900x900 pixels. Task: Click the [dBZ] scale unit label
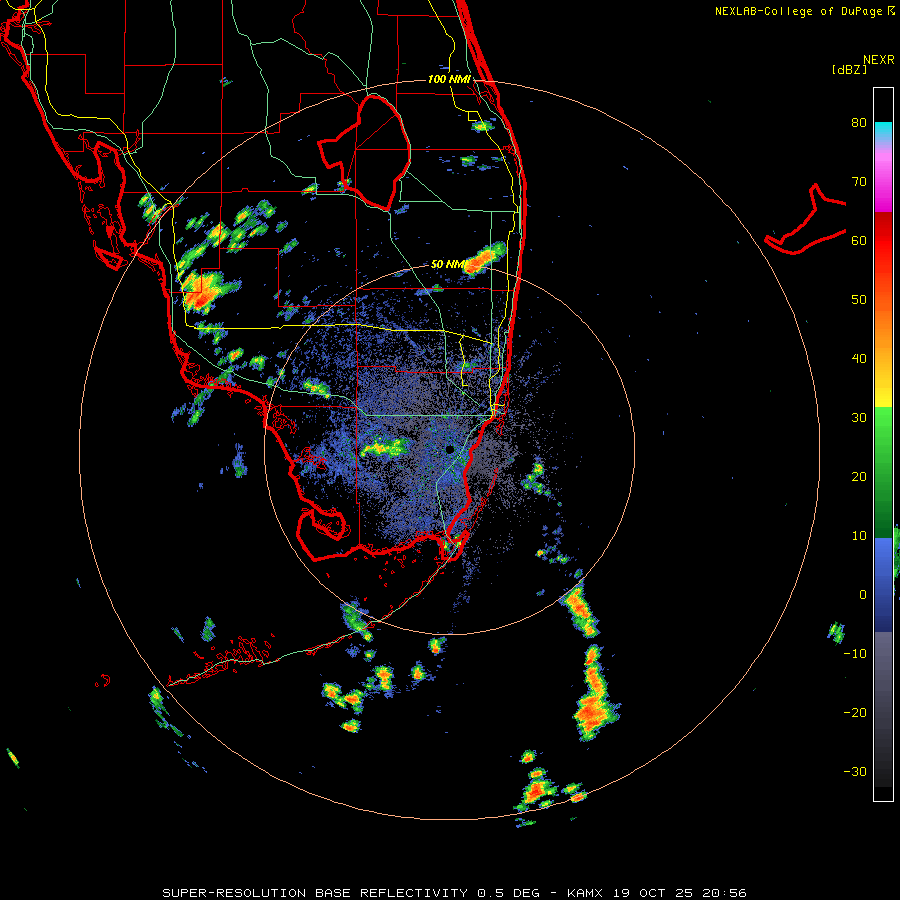[x=849, y=69]
